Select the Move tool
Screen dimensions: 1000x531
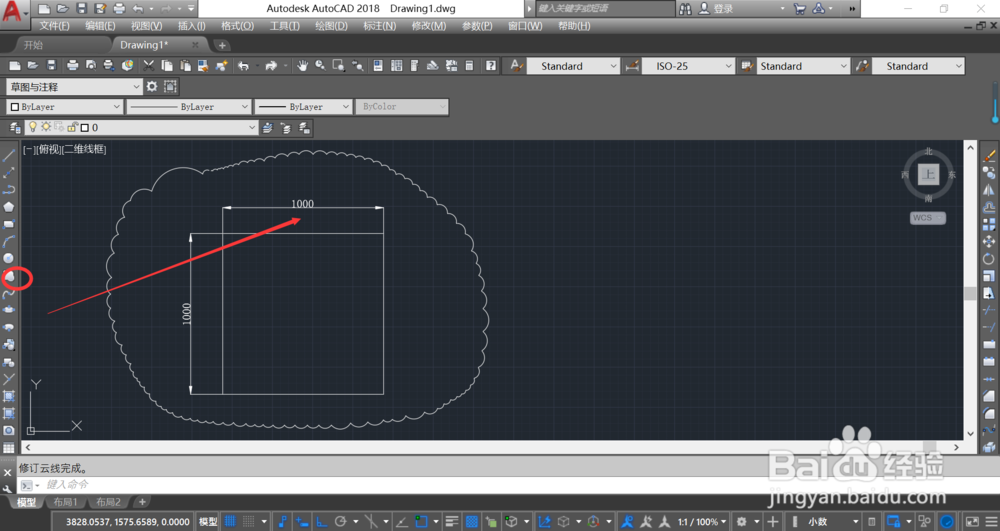(x=989, y=241)
